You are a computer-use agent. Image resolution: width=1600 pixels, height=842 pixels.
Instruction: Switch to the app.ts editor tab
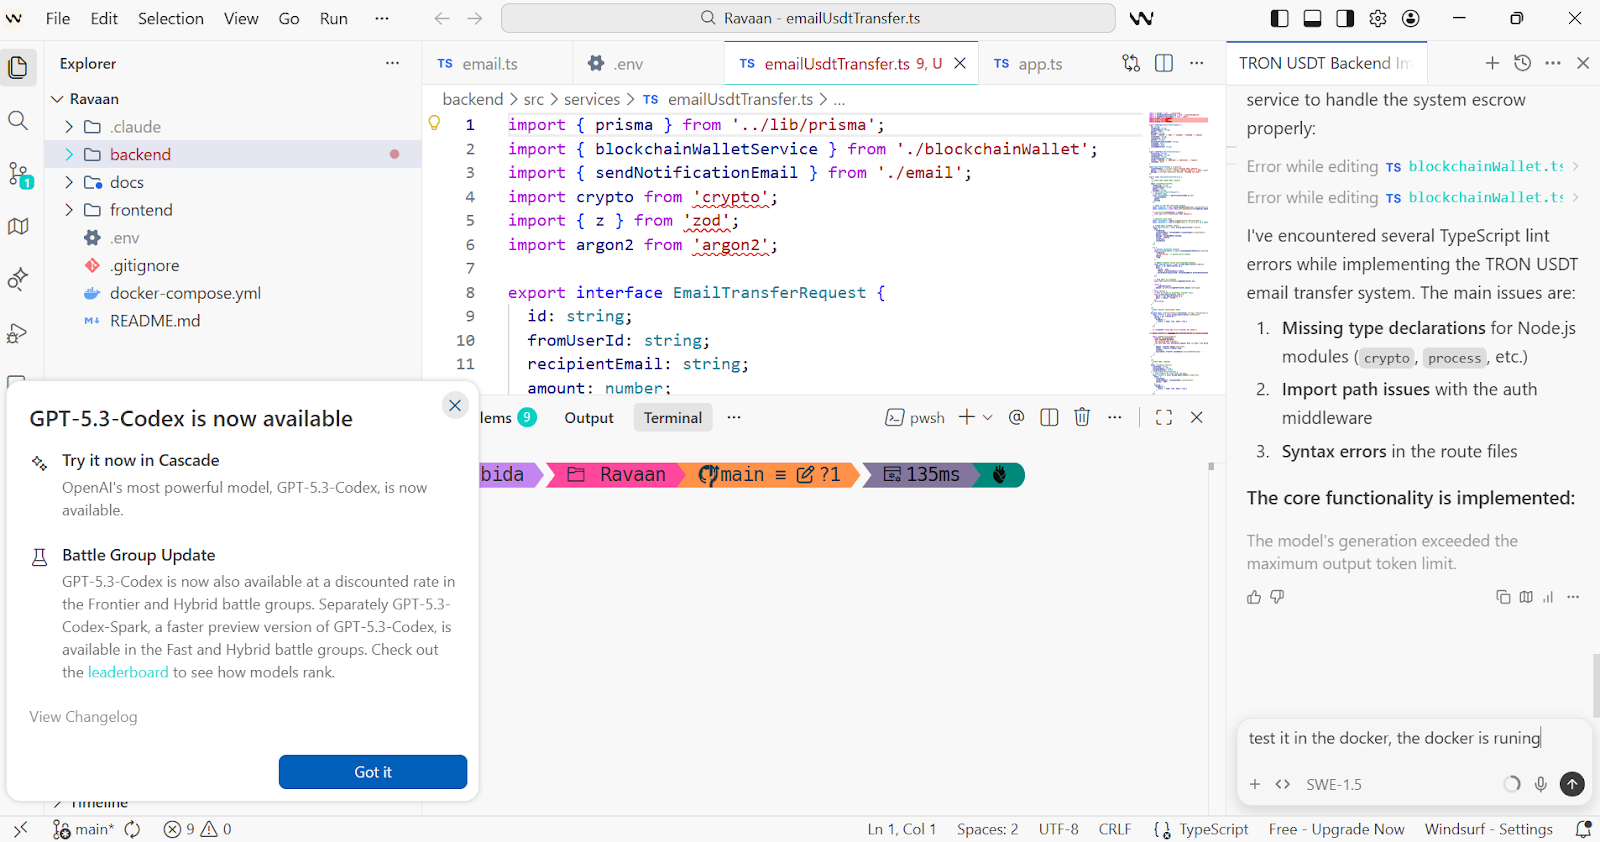(1040, 64)
